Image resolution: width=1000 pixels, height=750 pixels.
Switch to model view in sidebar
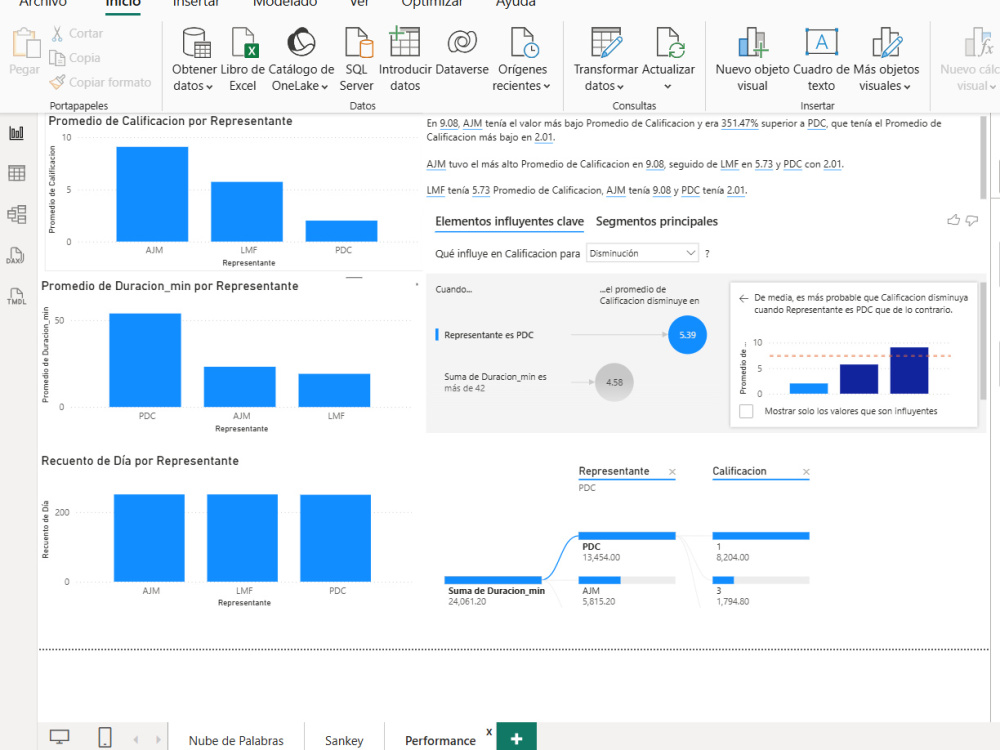pyautogui.click(x=17, y=214)
